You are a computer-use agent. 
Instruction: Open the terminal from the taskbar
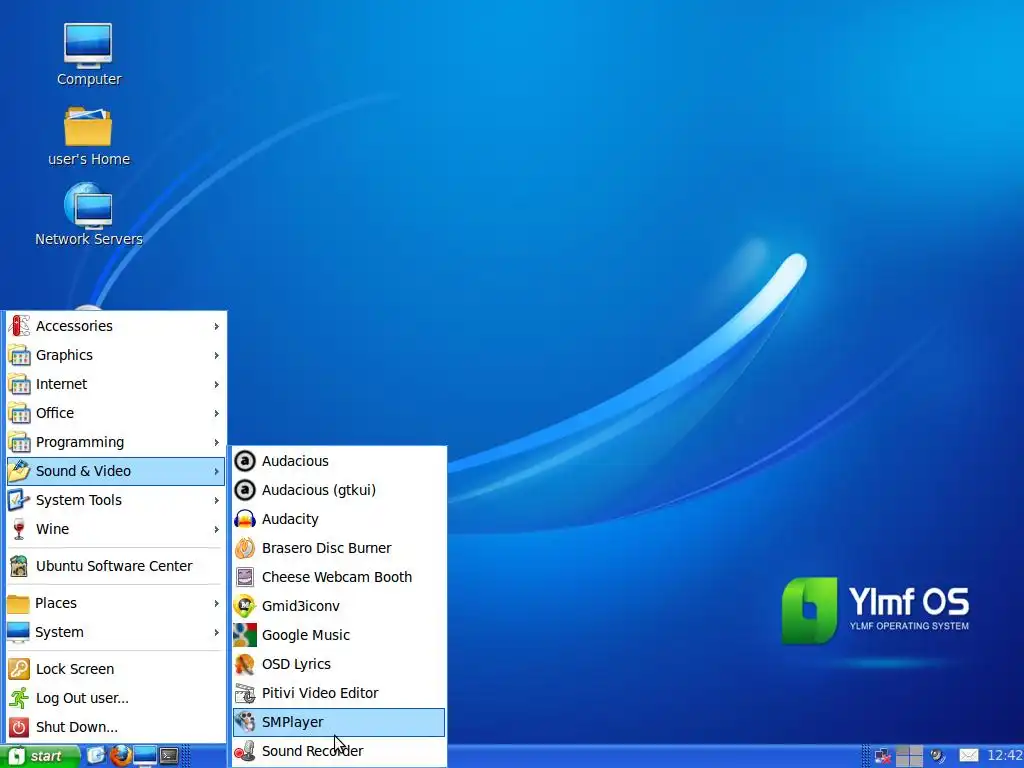tap(169, 756)
